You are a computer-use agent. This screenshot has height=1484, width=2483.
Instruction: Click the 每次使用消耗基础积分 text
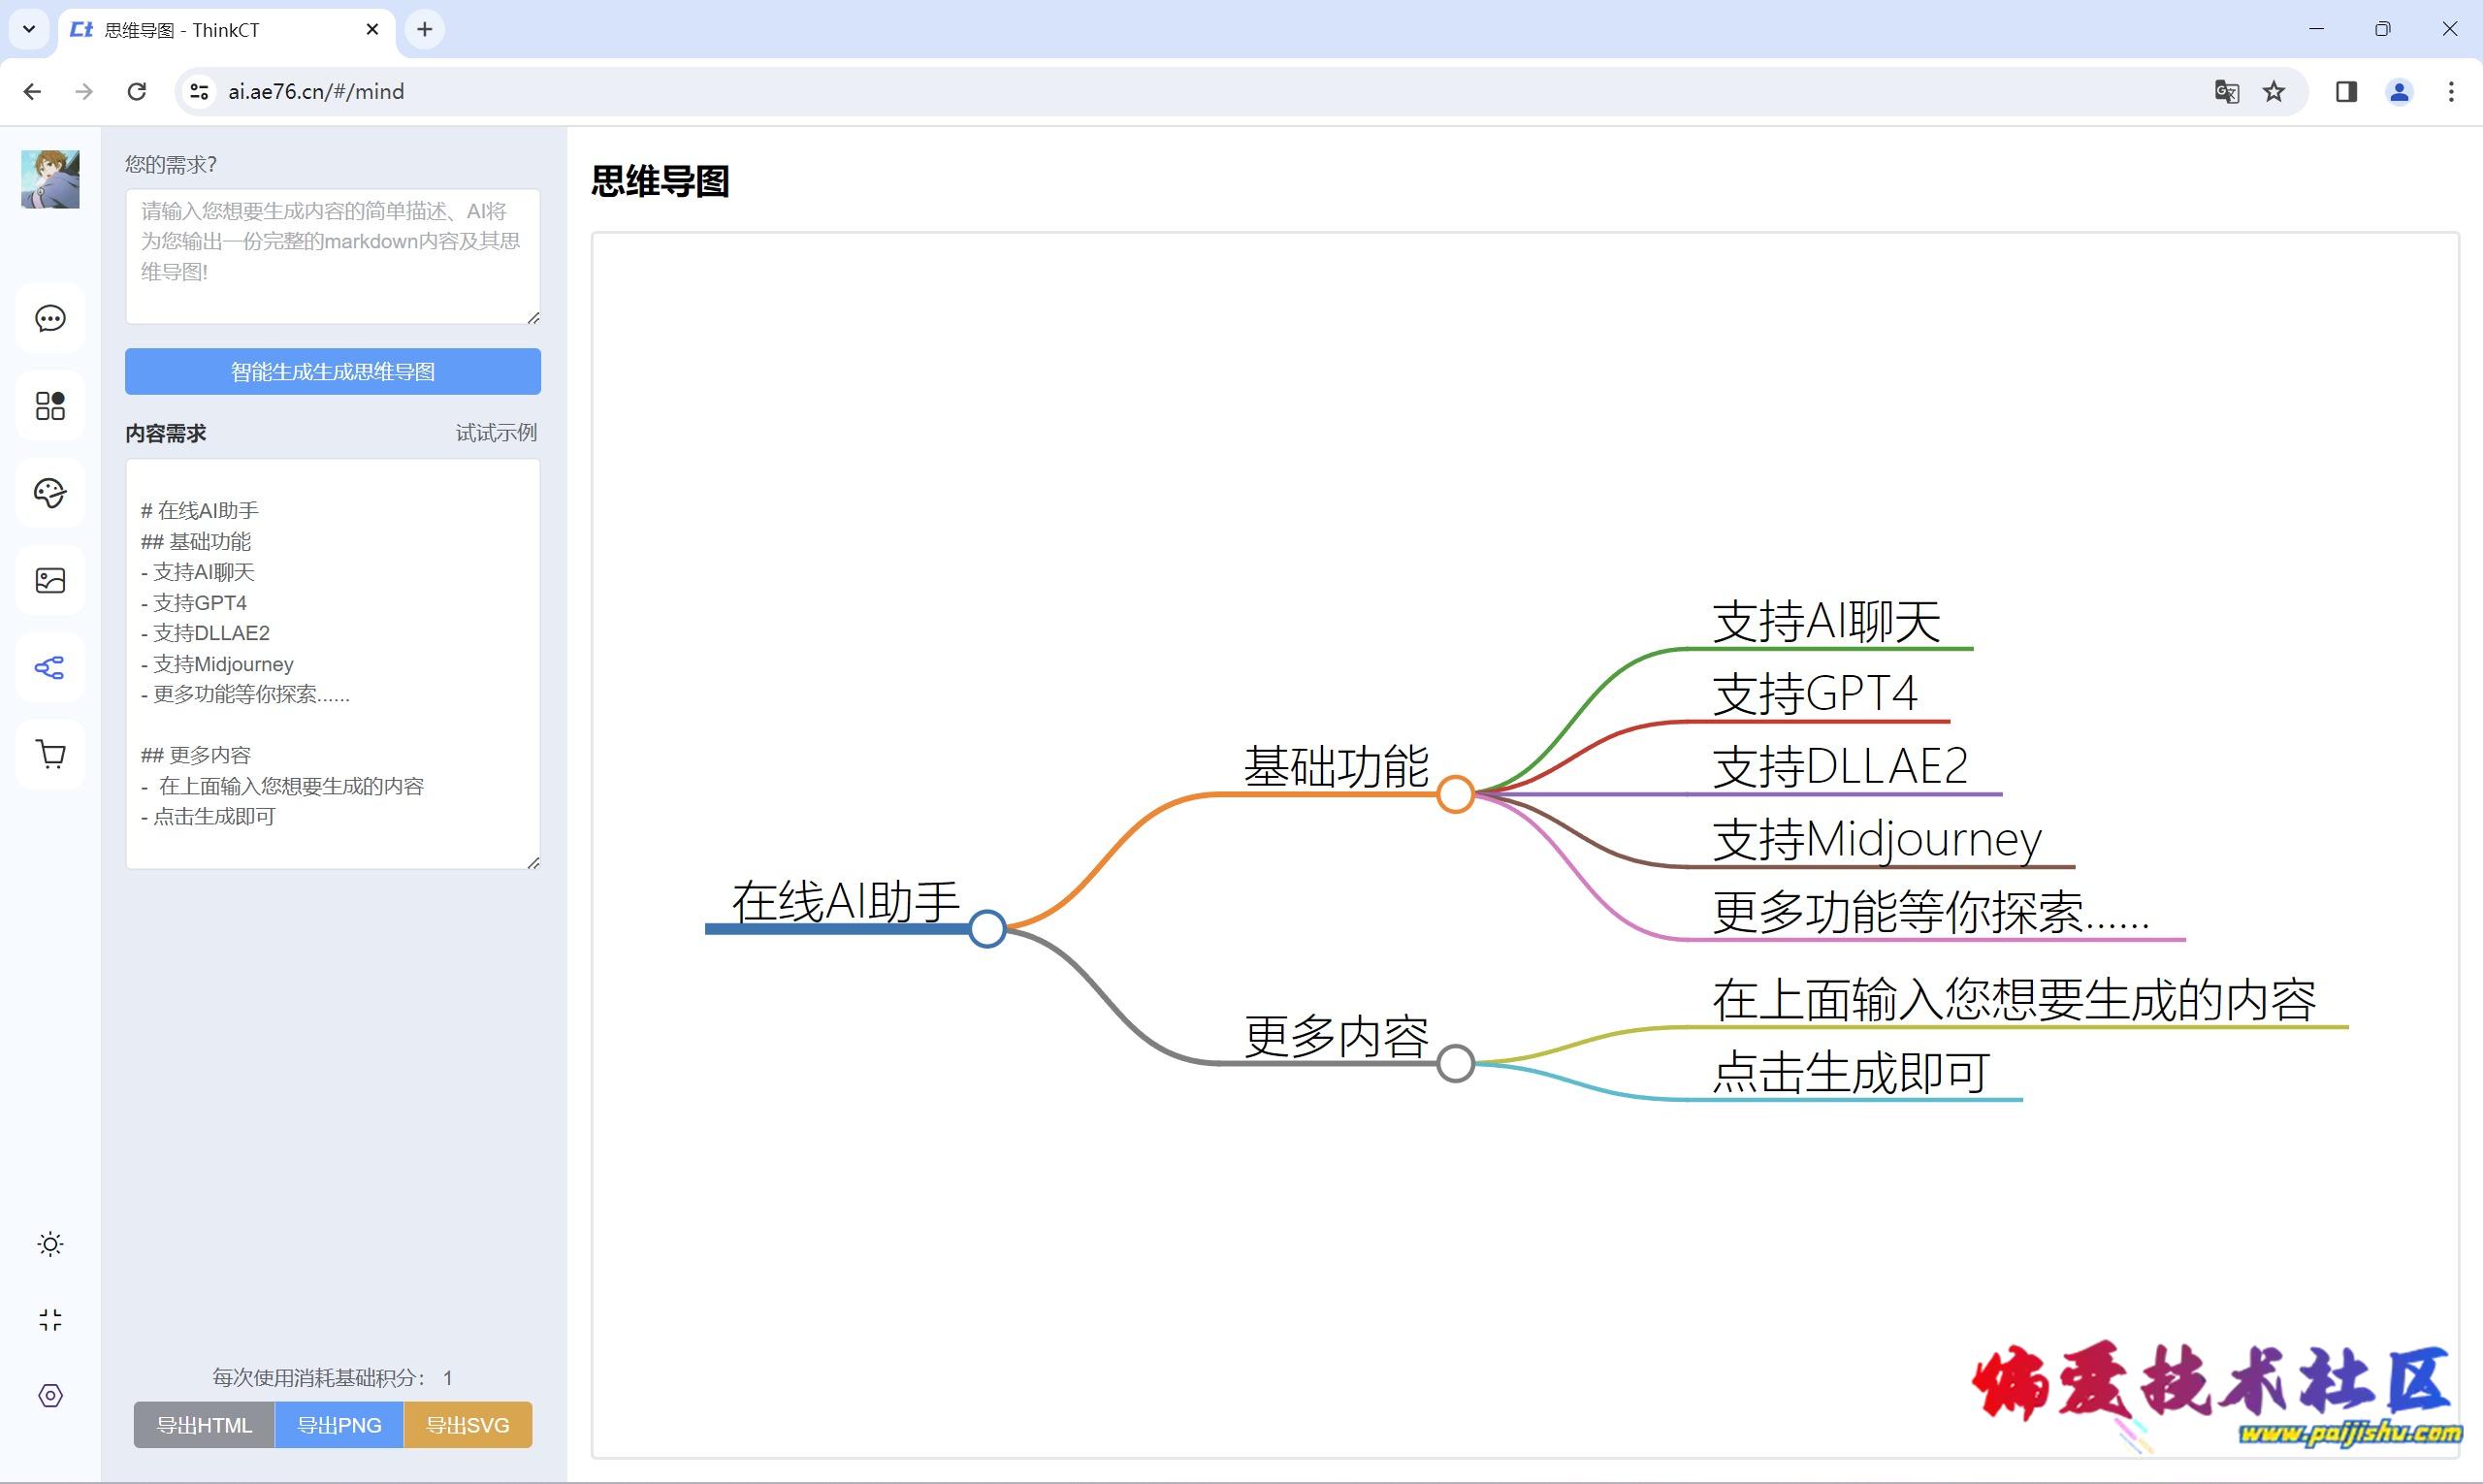point(333,1378)
